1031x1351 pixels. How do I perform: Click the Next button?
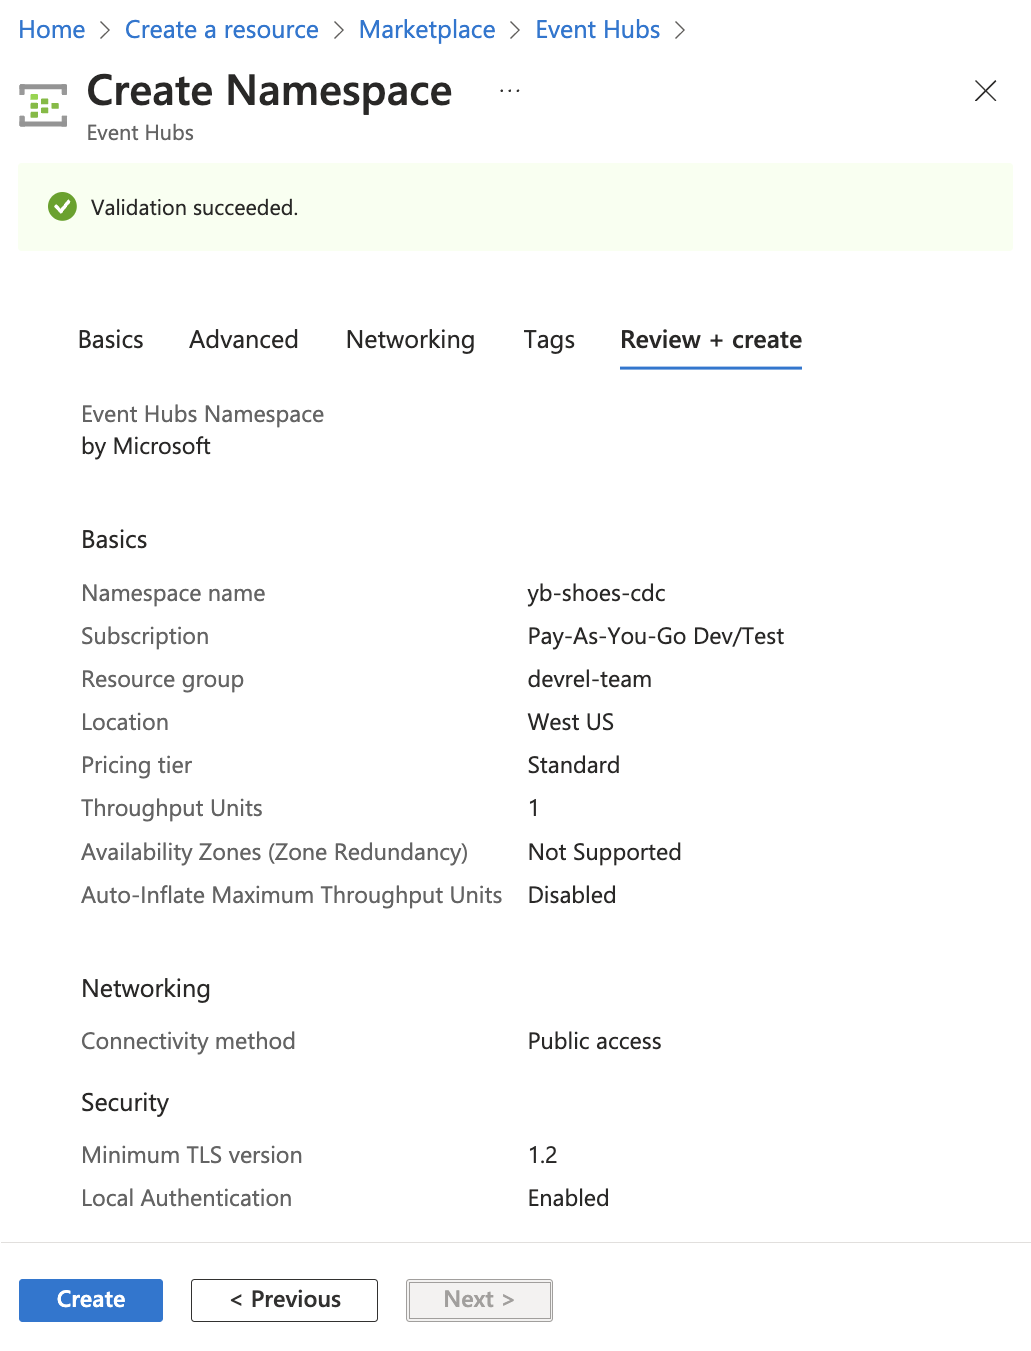click(x=479, y=1300)
